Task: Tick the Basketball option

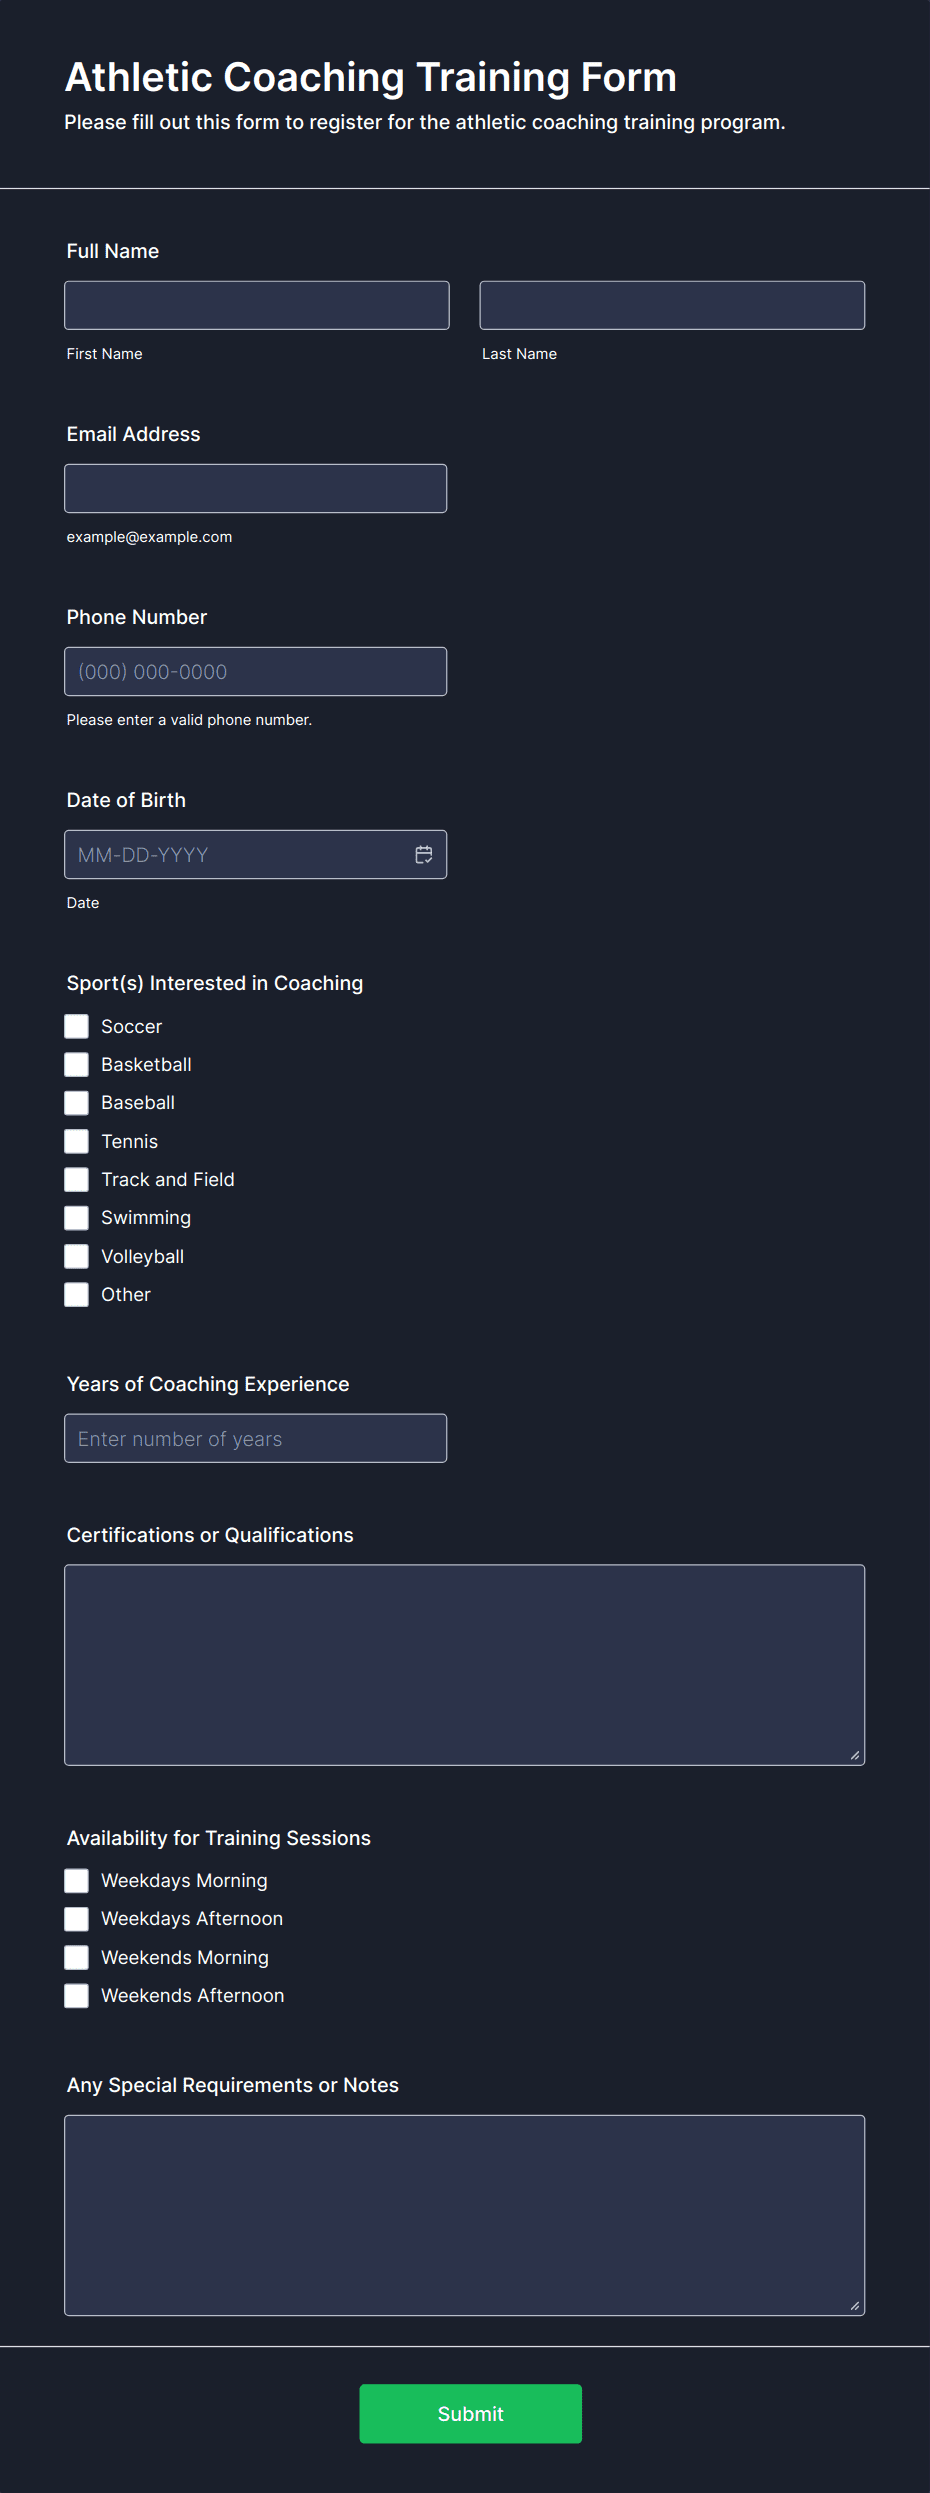Action: 76,1064
